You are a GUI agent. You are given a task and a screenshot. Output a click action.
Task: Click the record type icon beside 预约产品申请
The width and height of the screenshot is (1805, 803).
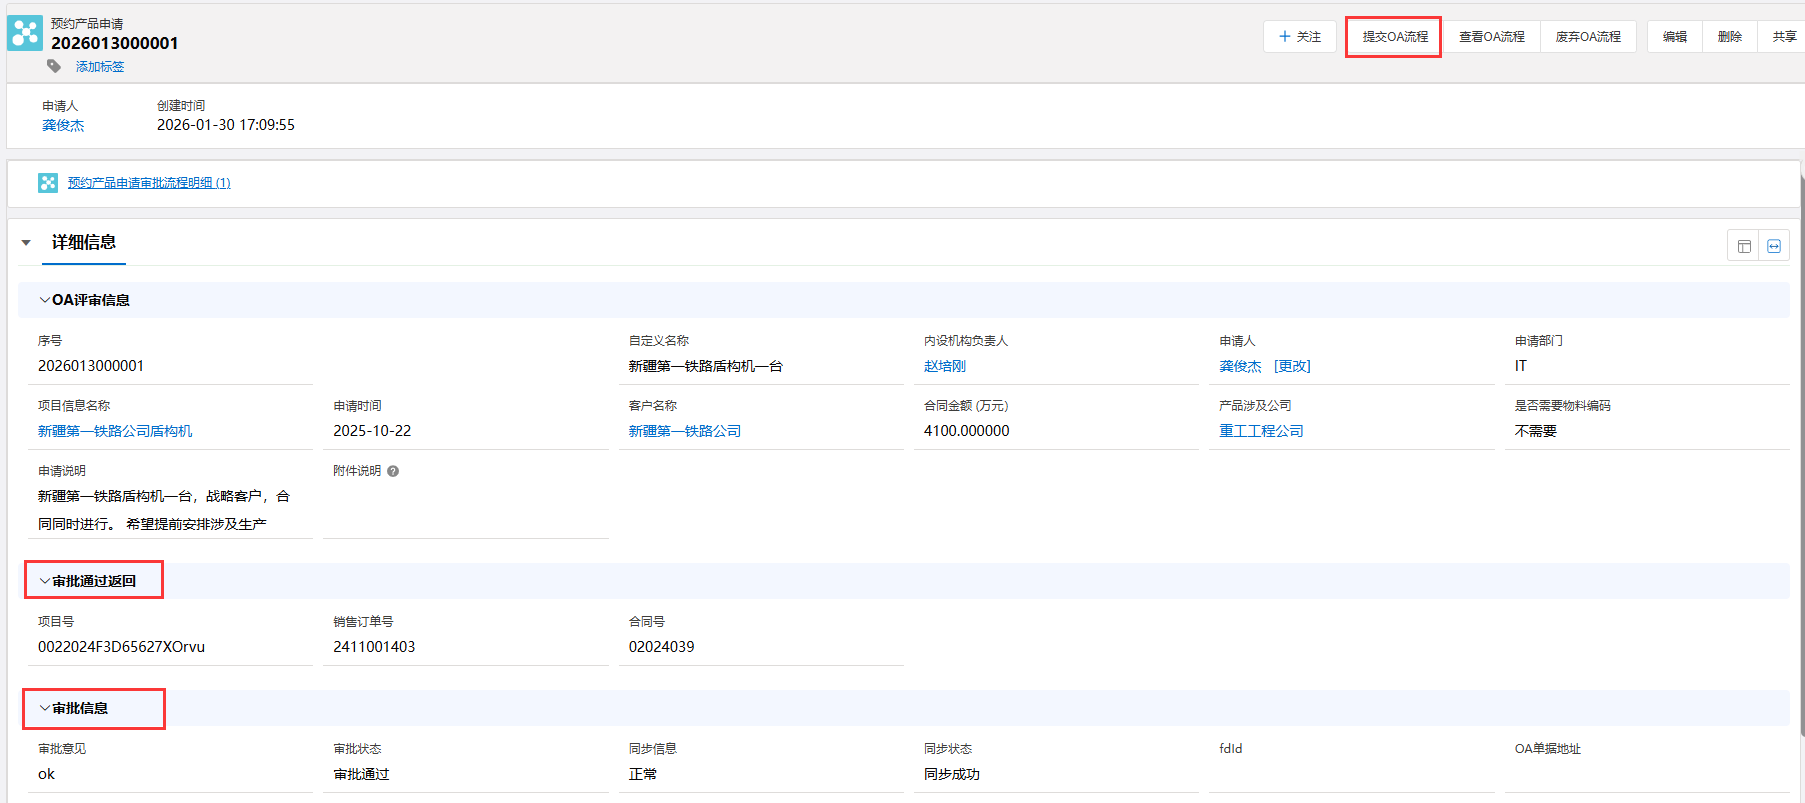point(25,33)
